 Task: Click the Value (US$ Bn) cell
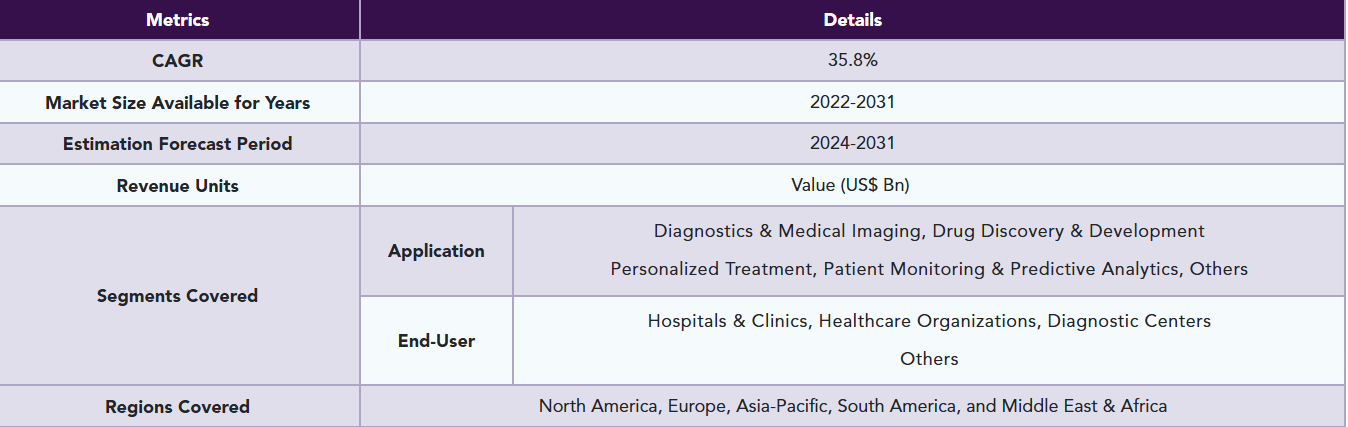(852, 186)
